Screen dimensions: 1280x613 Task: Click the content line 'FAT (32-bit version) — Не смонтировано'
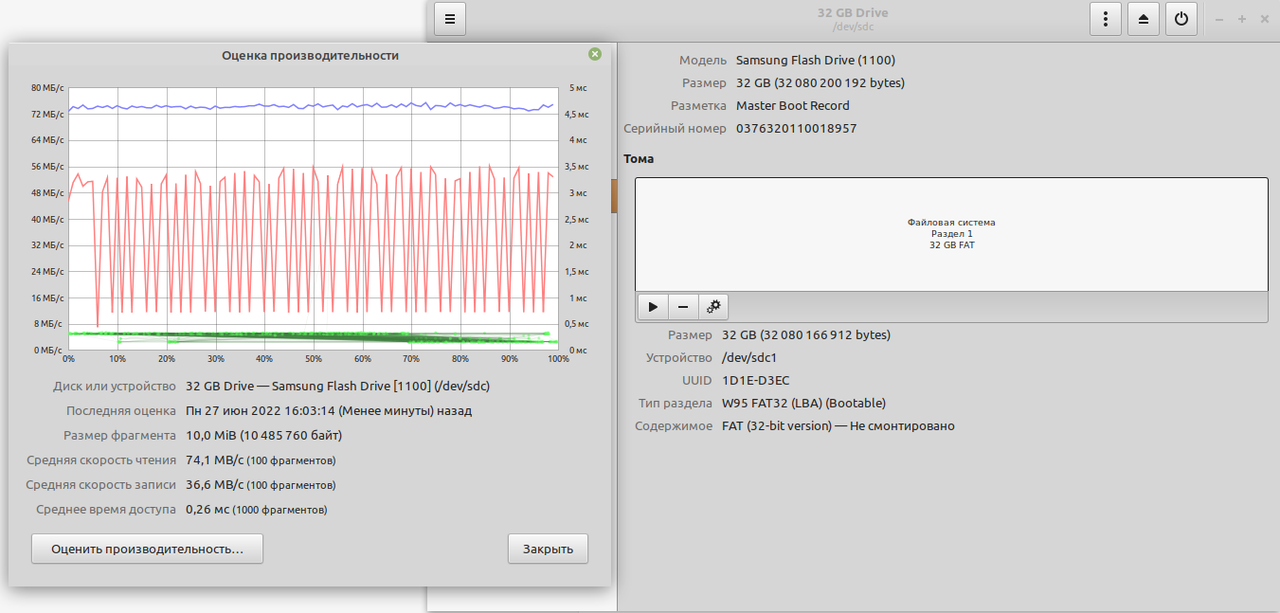click(x=838, y=426)
